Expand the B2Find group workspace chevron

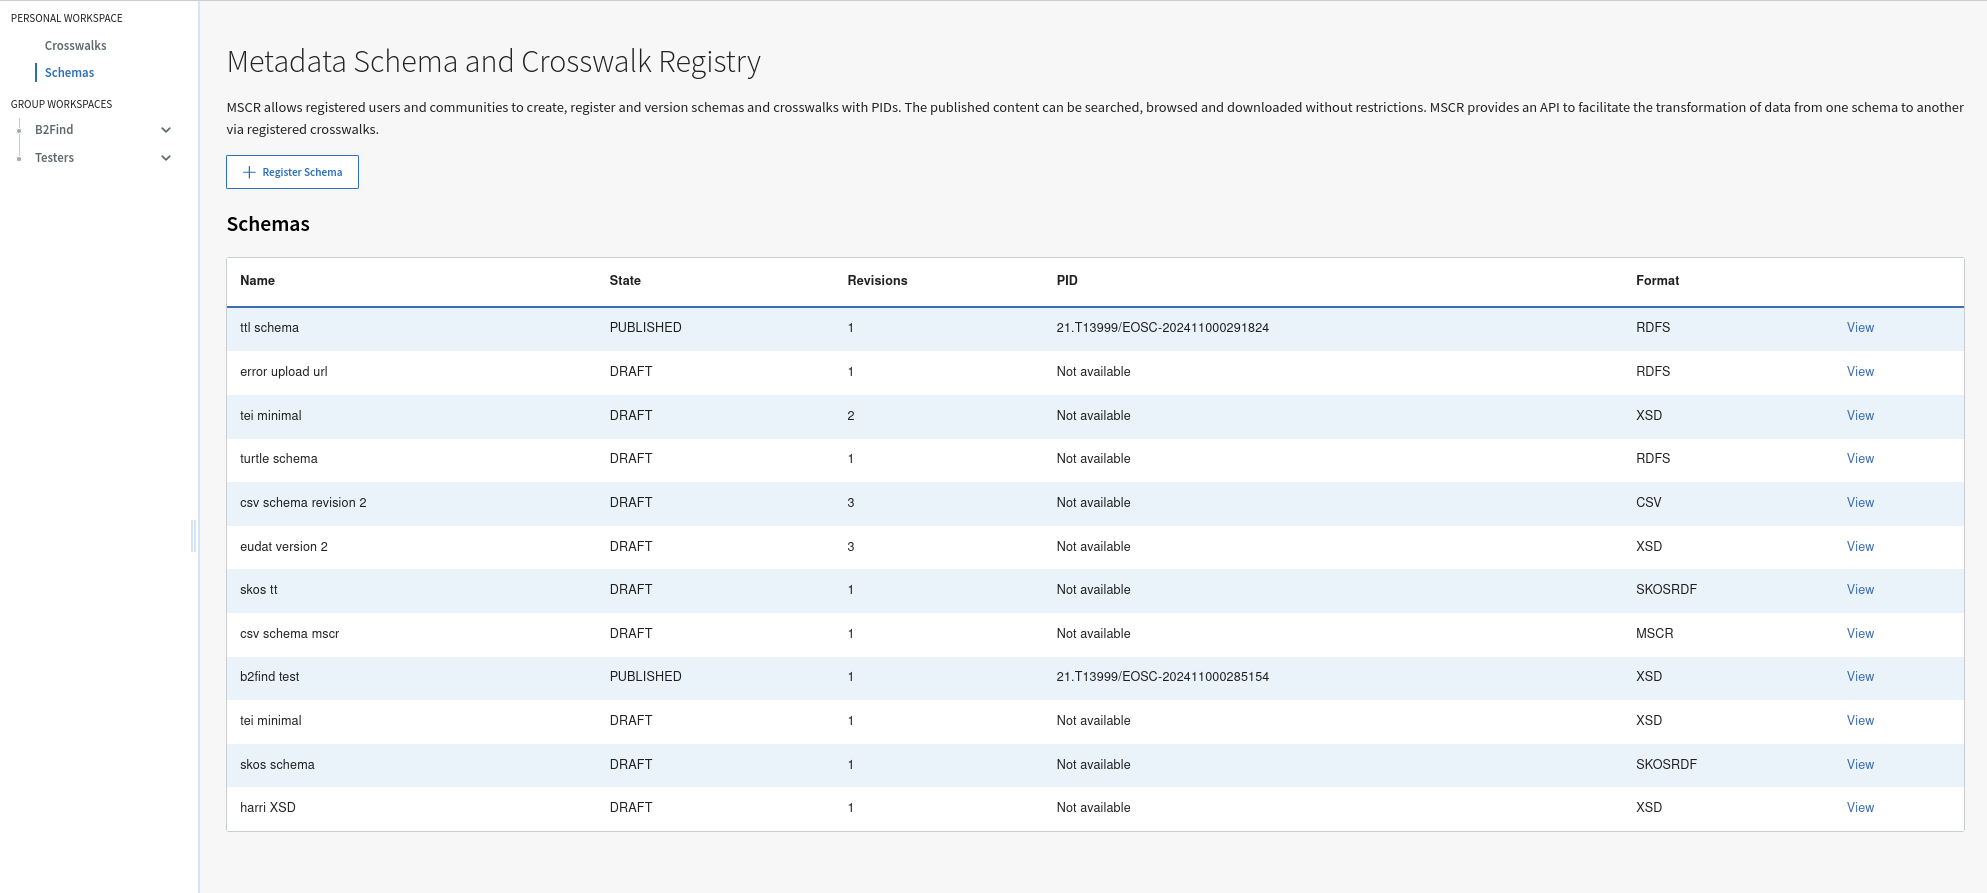point(166,130)
